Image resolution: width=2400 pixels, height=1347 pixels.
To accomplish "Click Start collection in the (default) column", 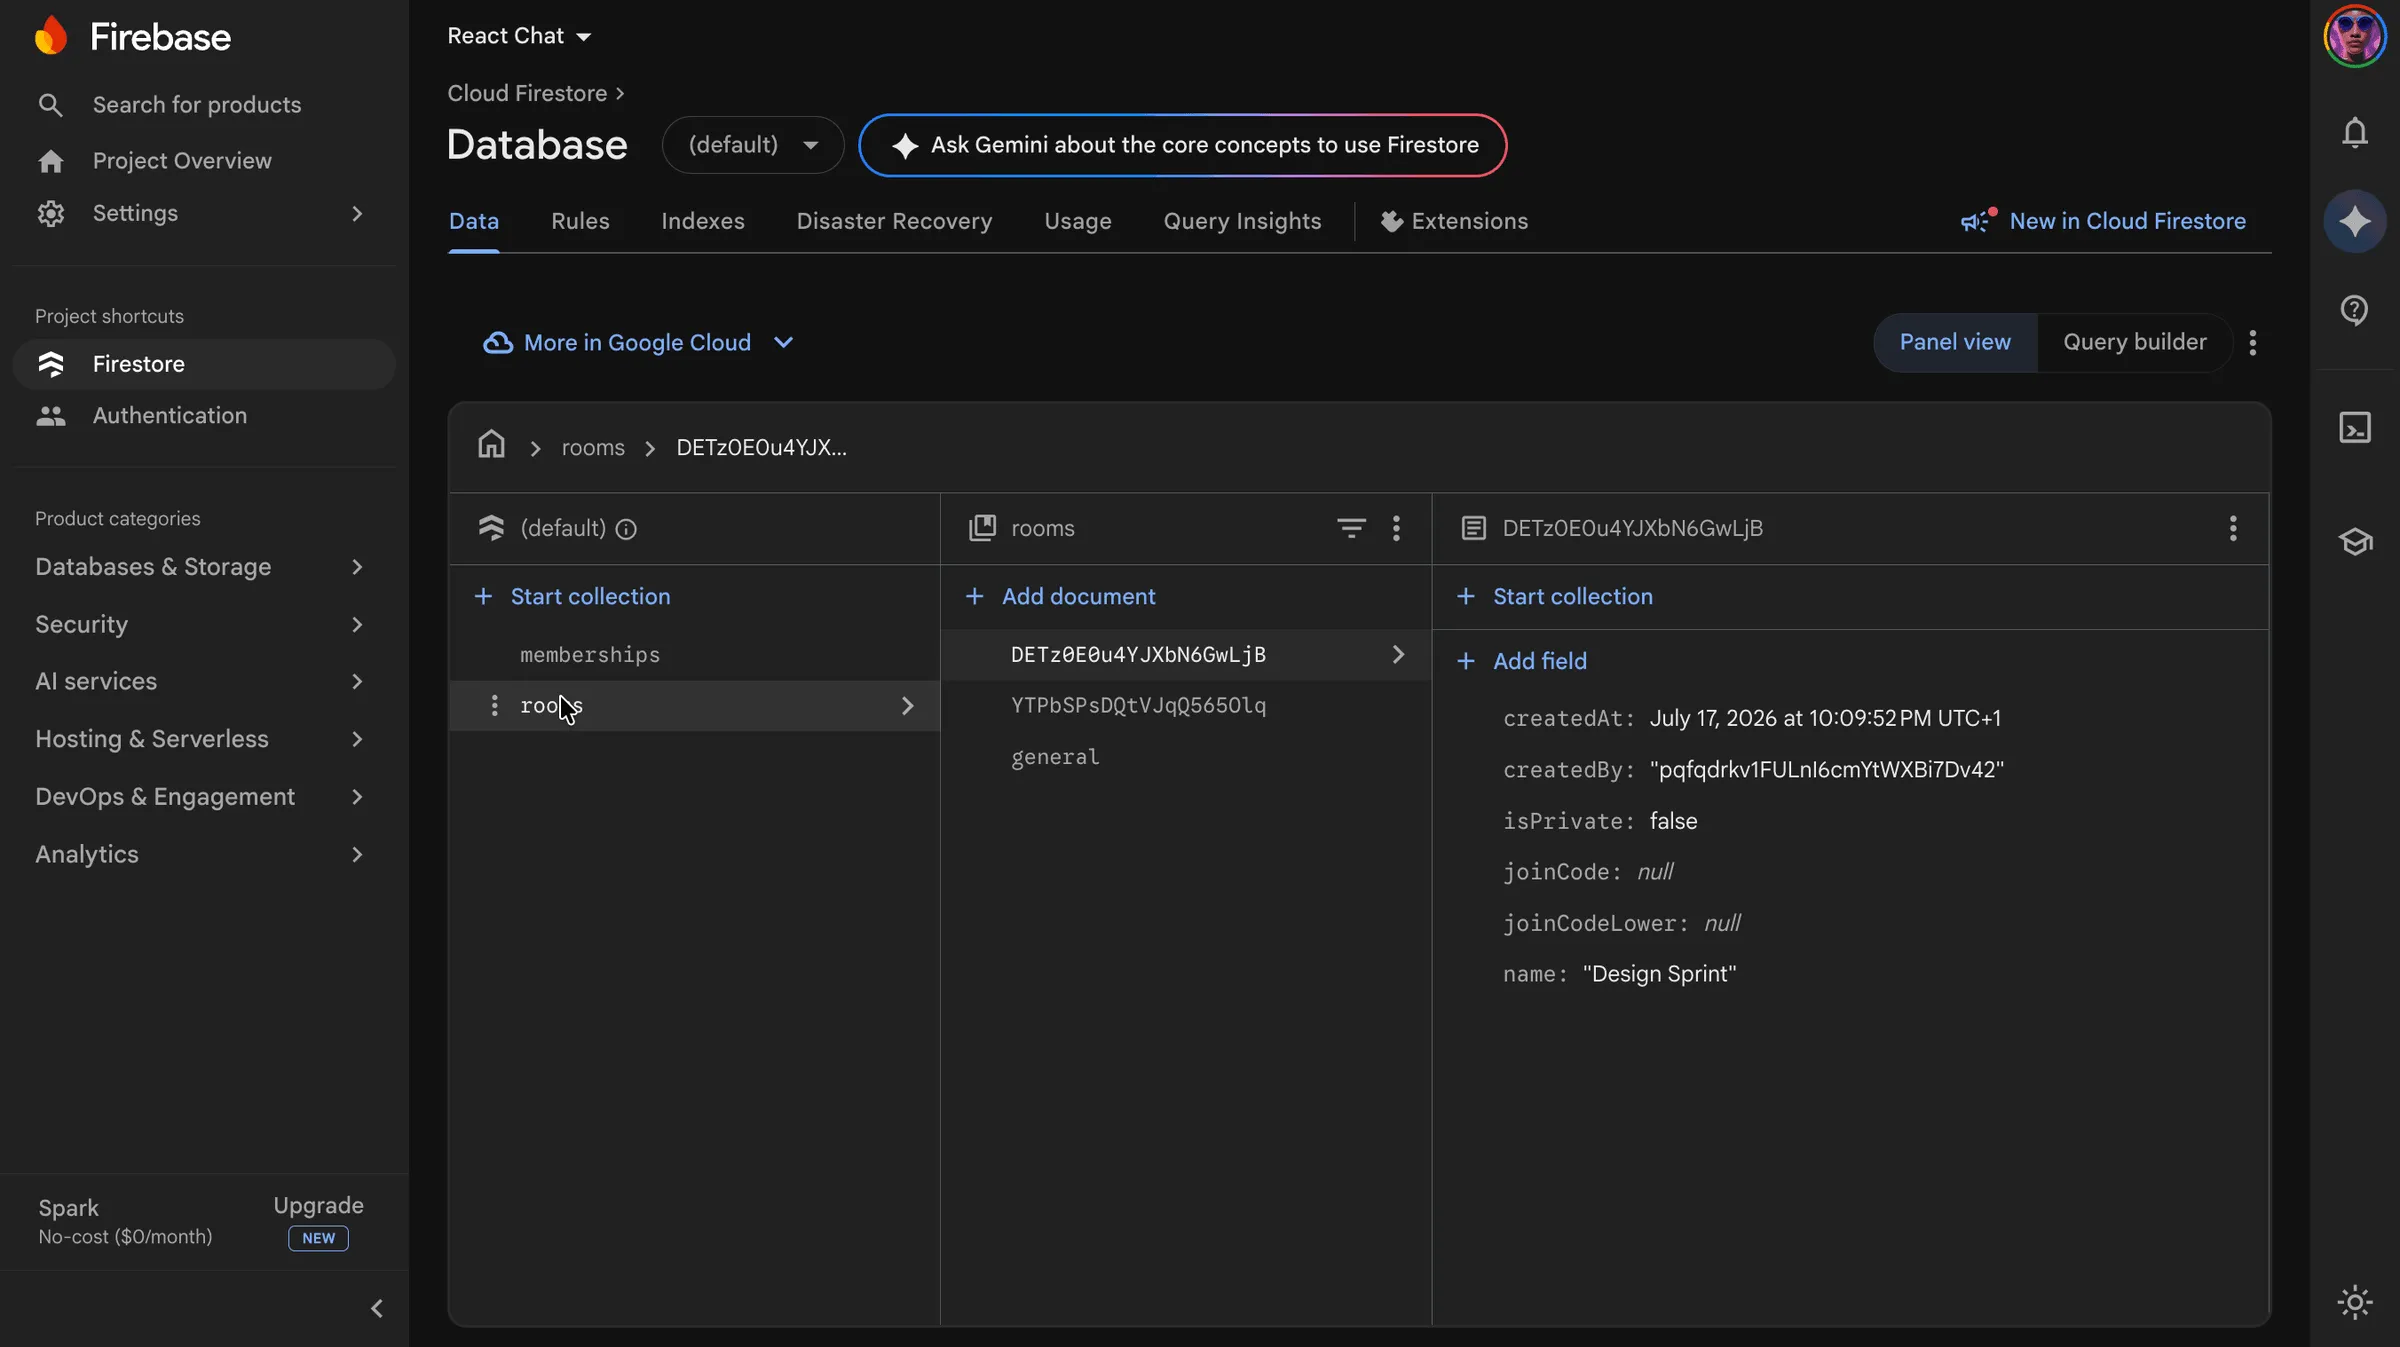I will 573,597.
